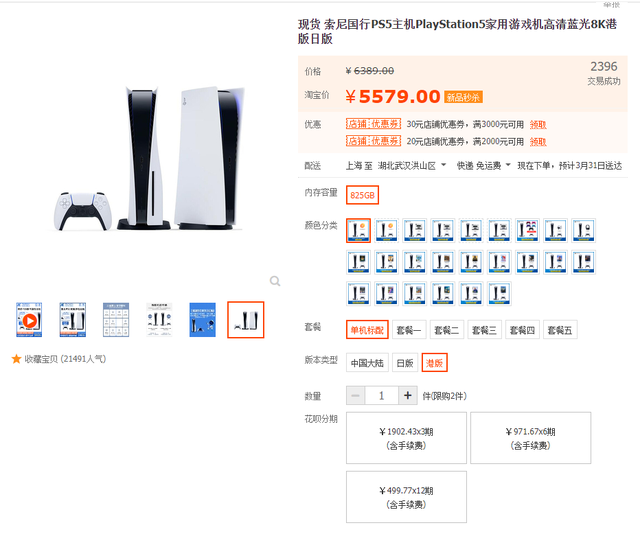This screenshot has width=640, height=545.
Task: Claim the 30元 store coupon via 领取
Action: click(538, 125)
